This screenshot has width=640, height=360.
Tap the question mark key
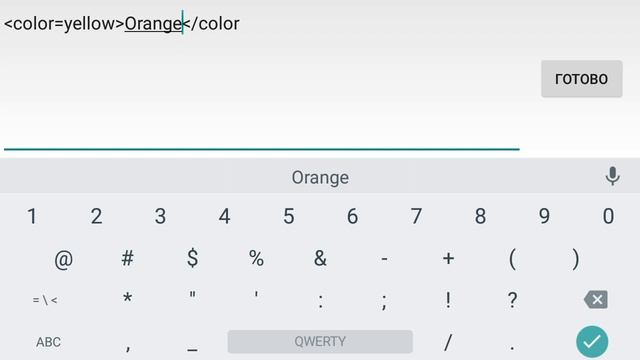coord(512,300)
